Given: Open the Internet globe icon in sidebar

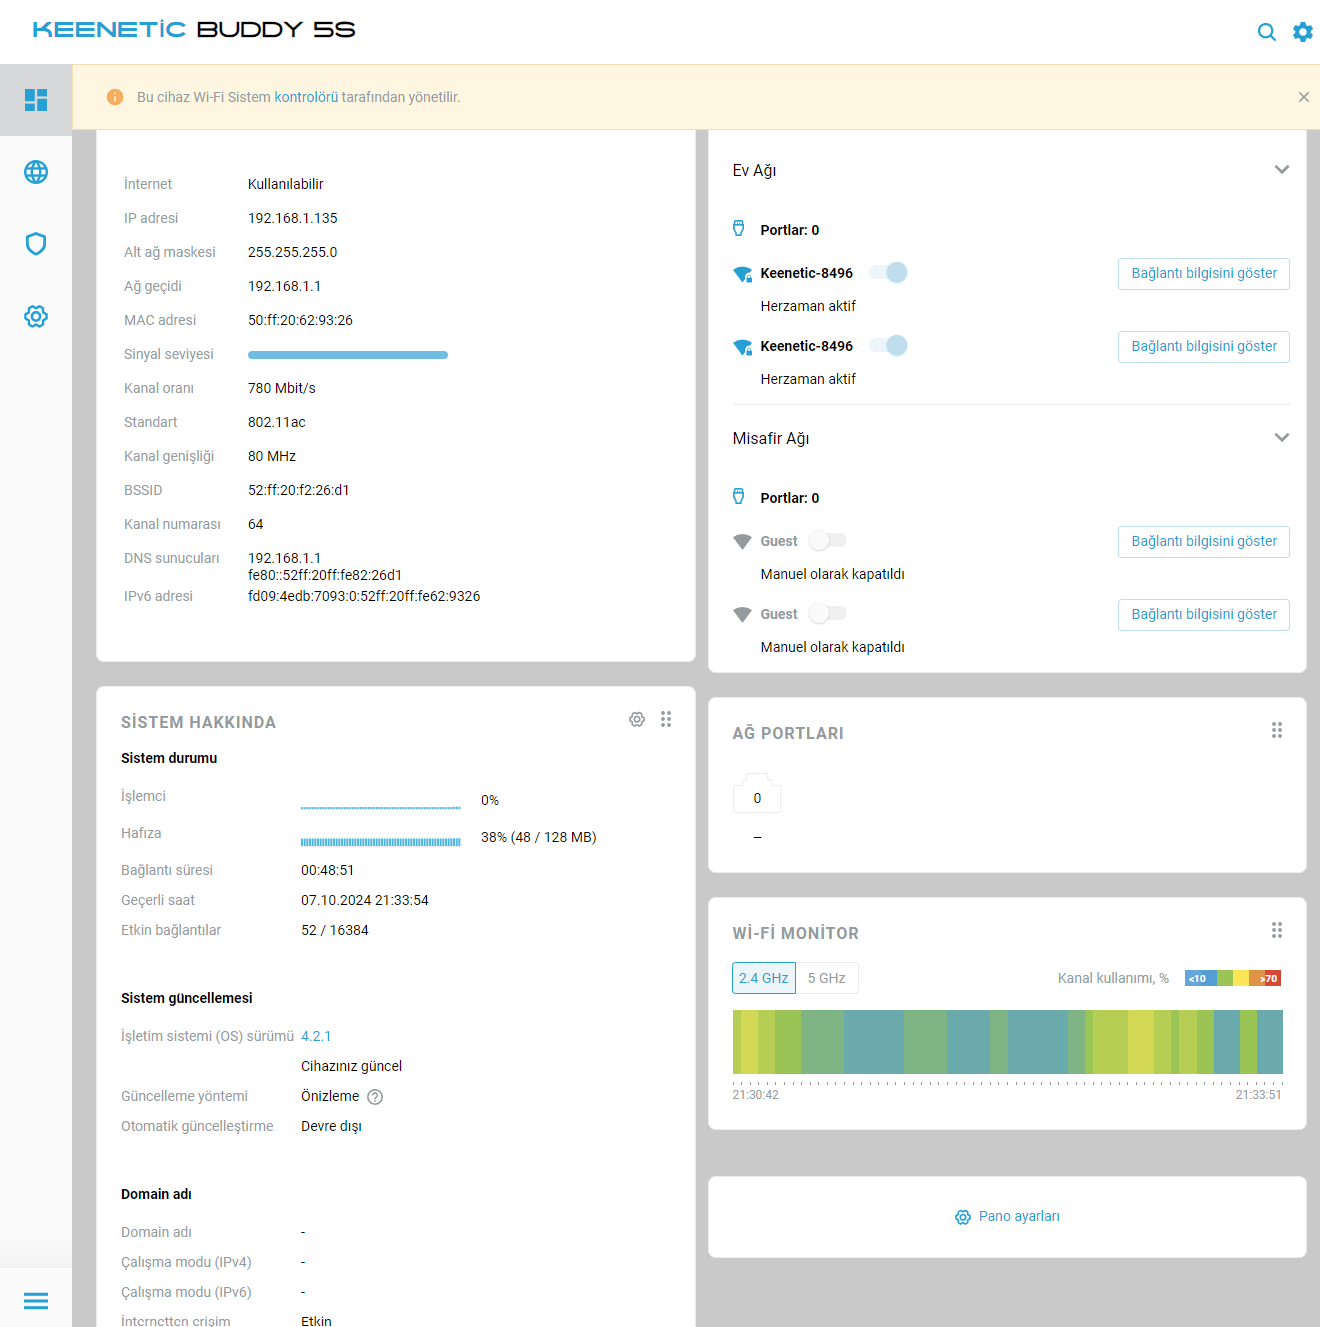Looking at the screenshot, I should pyautogui.click(x=36, y=172).
